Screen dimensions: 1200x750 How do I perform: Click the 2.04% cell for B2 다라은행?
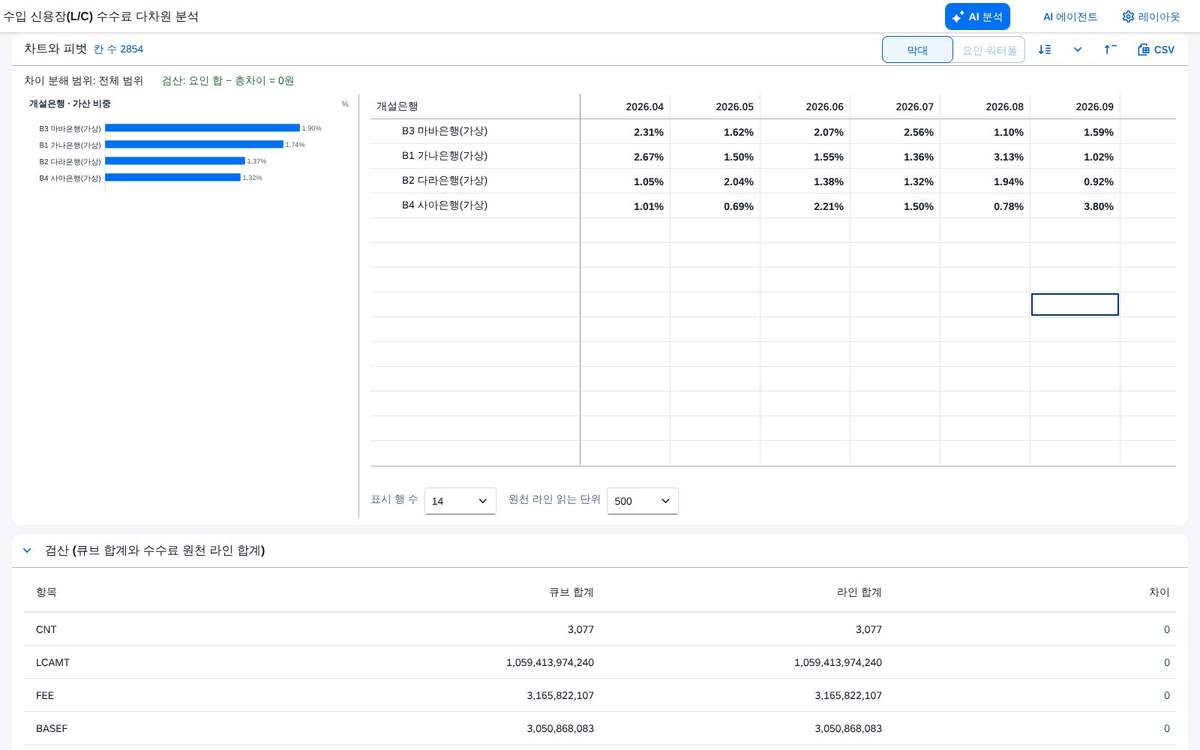(715, 182)
